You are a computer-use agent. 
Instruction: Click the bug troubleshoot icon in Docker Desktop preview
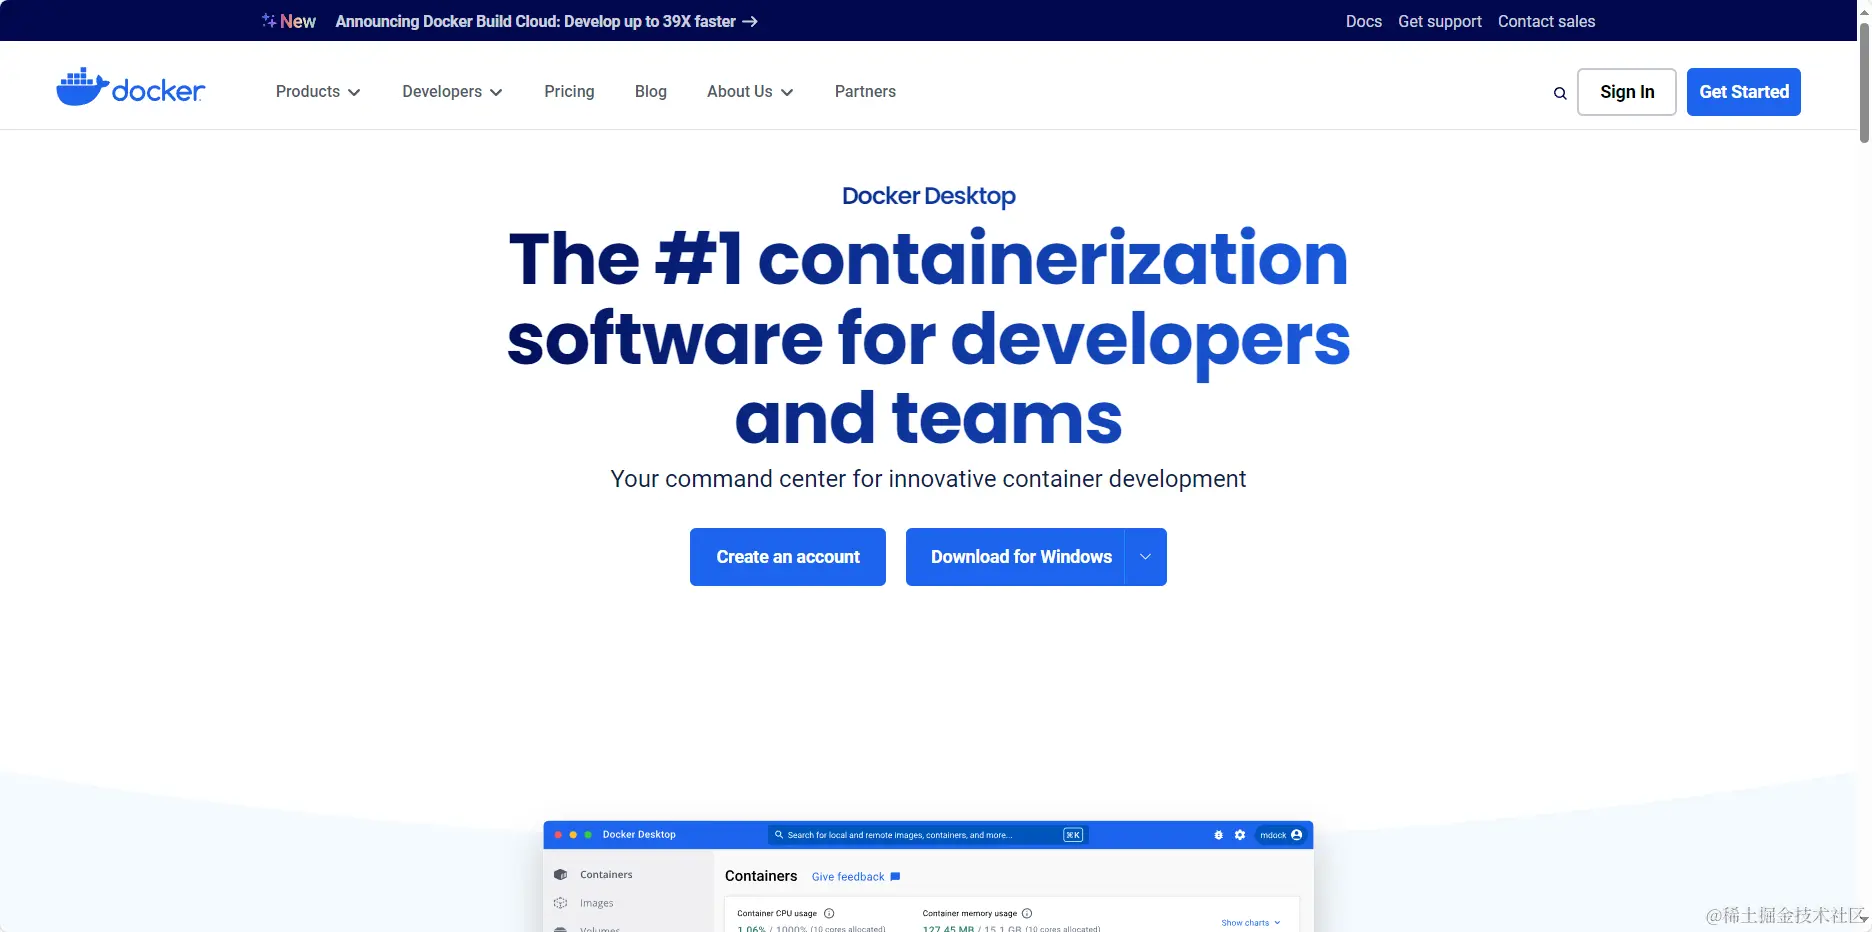click(1218, 835)
